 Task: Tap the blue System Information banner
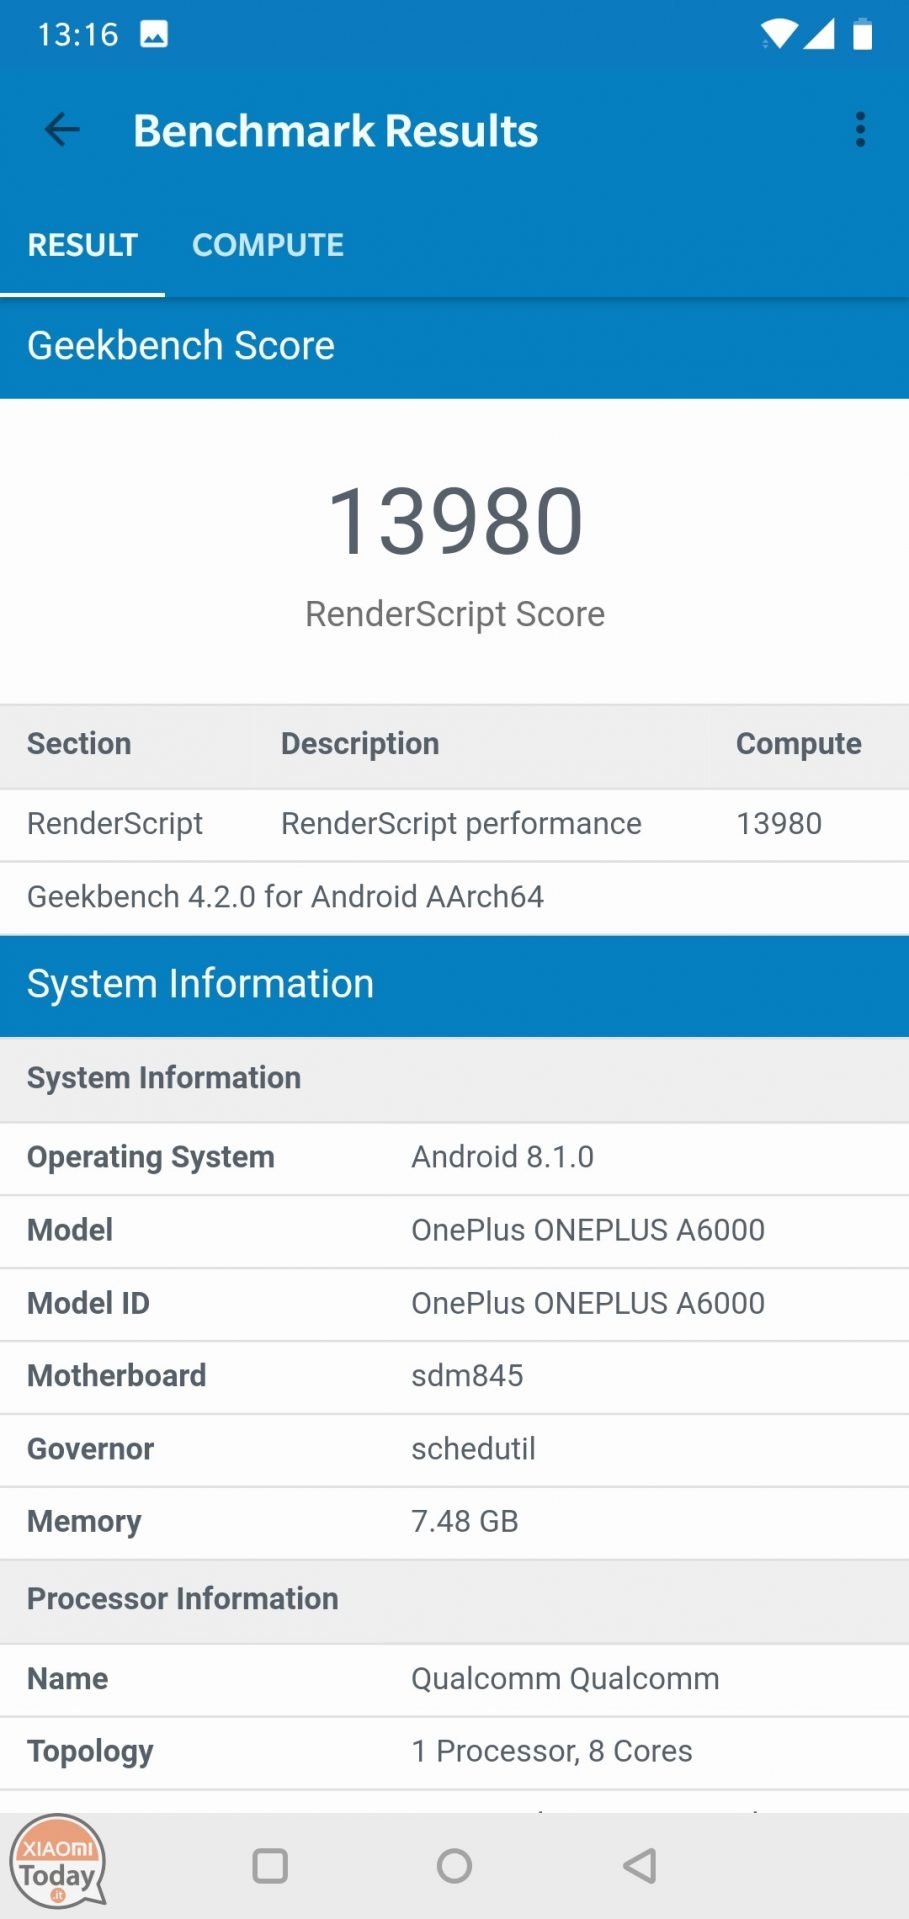[x=454, y=985]
